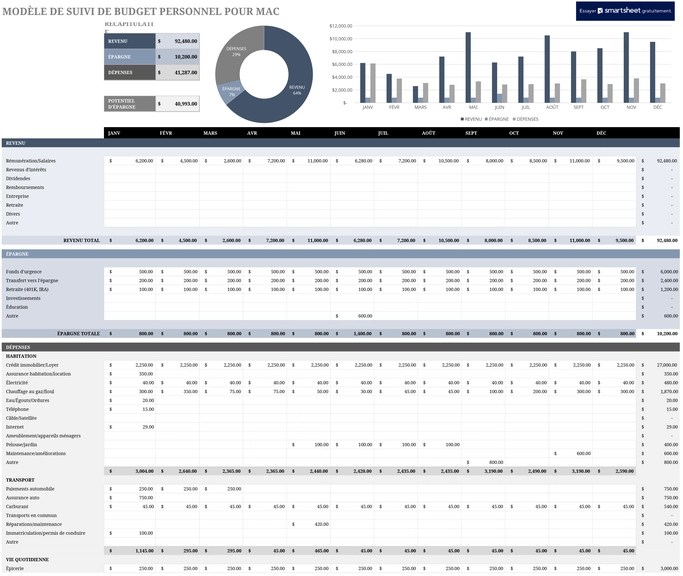Select the Paiements automobile row label
Viewport: 683px width, 576px height.
pos(30,489)
